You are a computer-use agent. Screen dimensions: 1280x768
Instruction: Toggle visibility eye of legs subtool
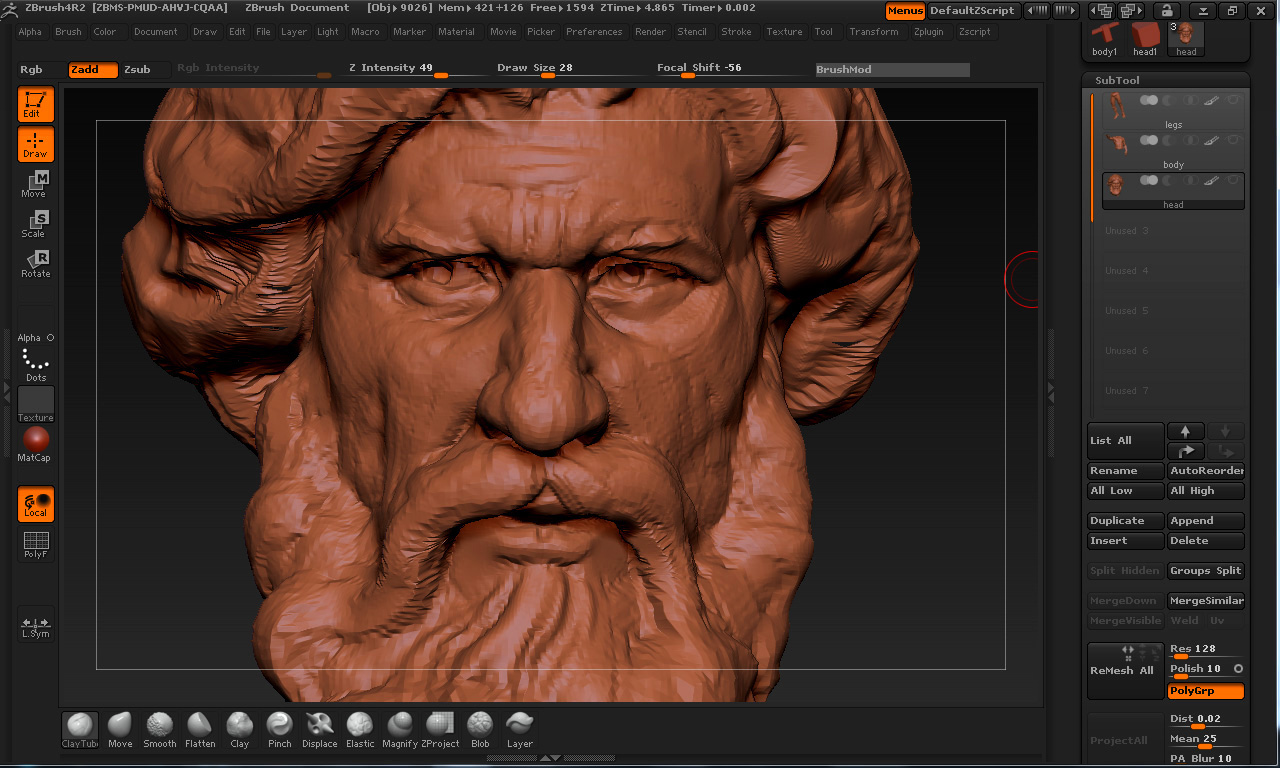point(1233,100)
